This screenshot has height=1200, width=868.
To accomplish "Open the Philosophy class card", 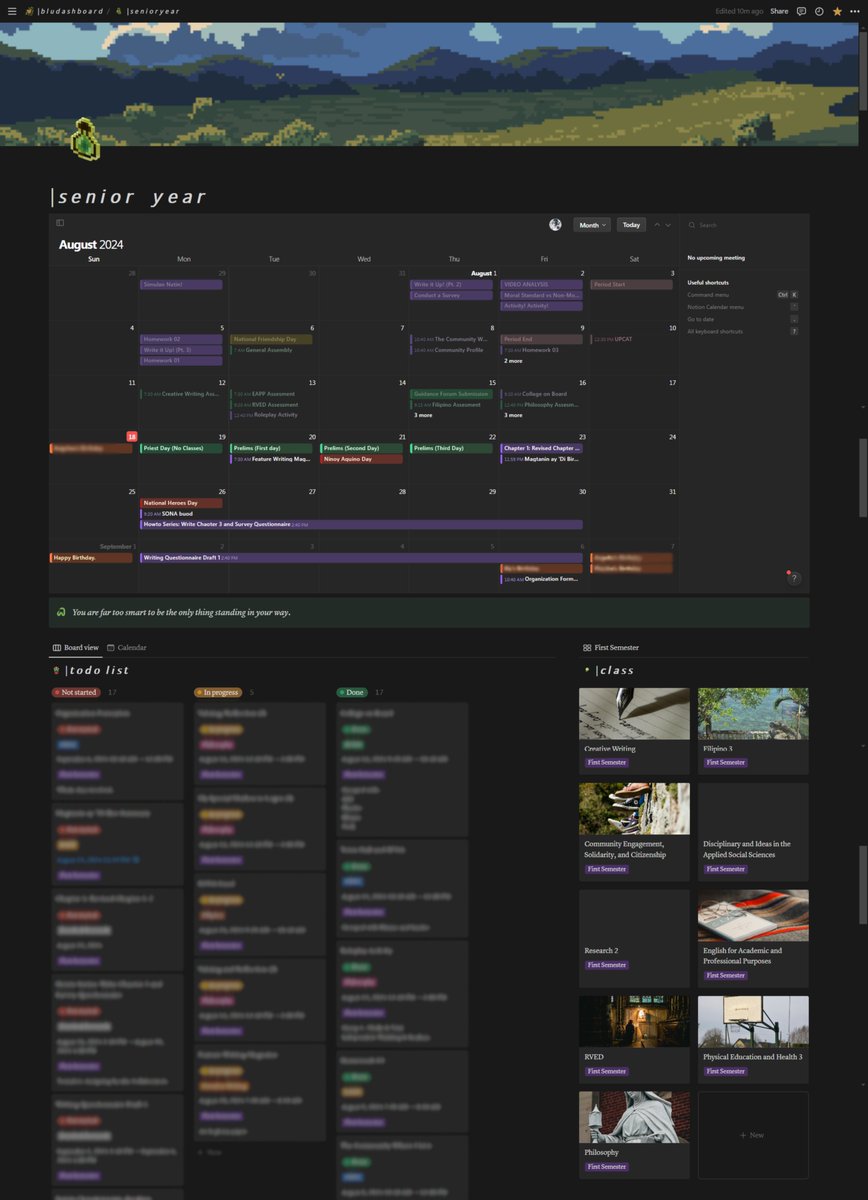I will (x=634, y=1135).
